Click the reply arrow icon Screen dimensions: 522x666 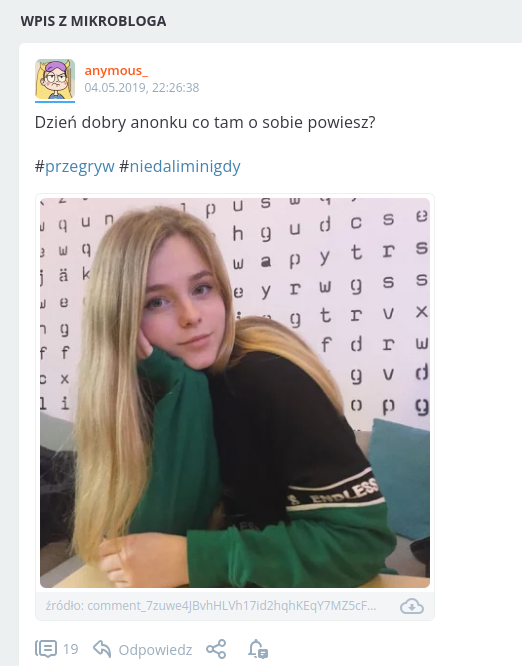(102, 649)
